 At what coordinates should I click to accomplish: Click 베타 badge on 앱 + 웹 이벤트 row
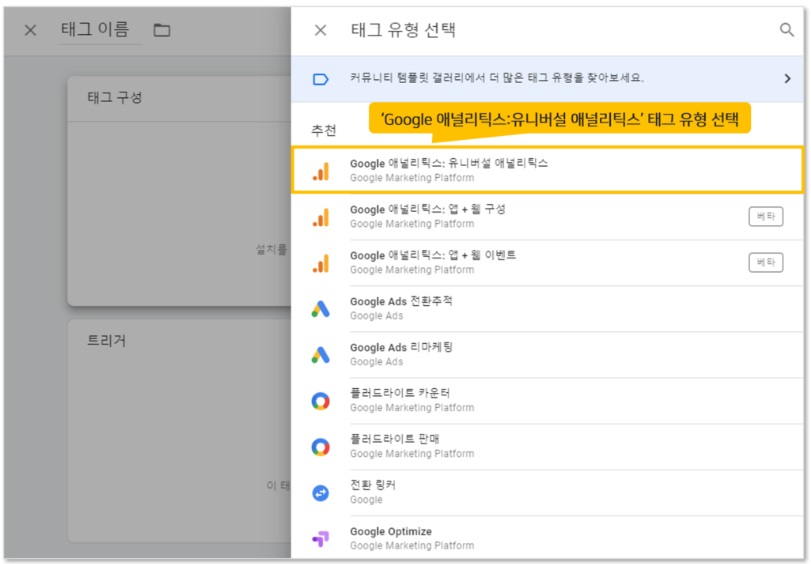765,262
